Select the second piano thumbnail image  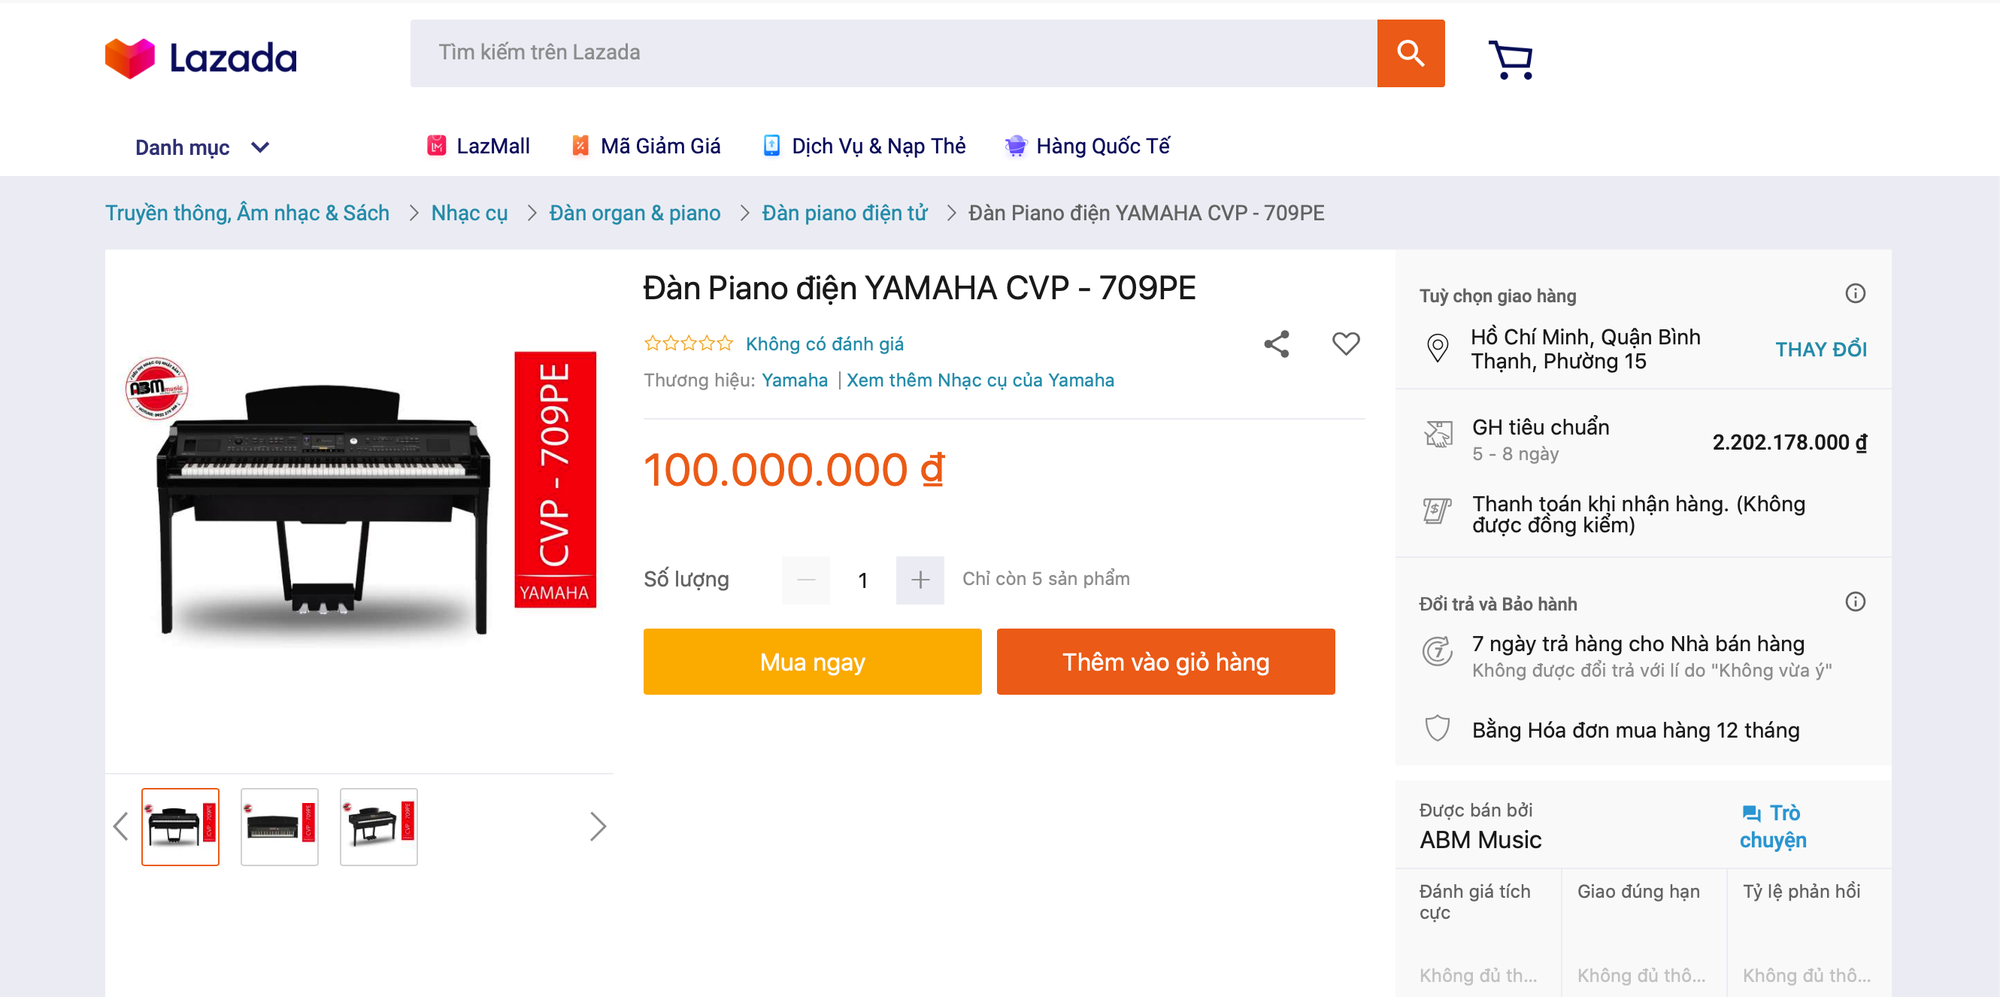(x=279, y=827)
